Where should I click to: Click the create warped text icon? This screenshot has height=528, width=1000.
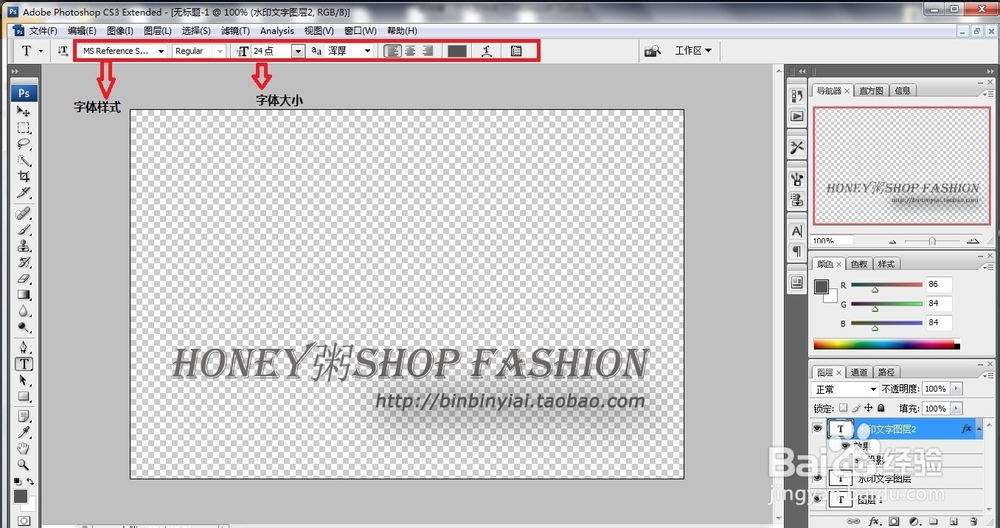[x=487, y=51]
